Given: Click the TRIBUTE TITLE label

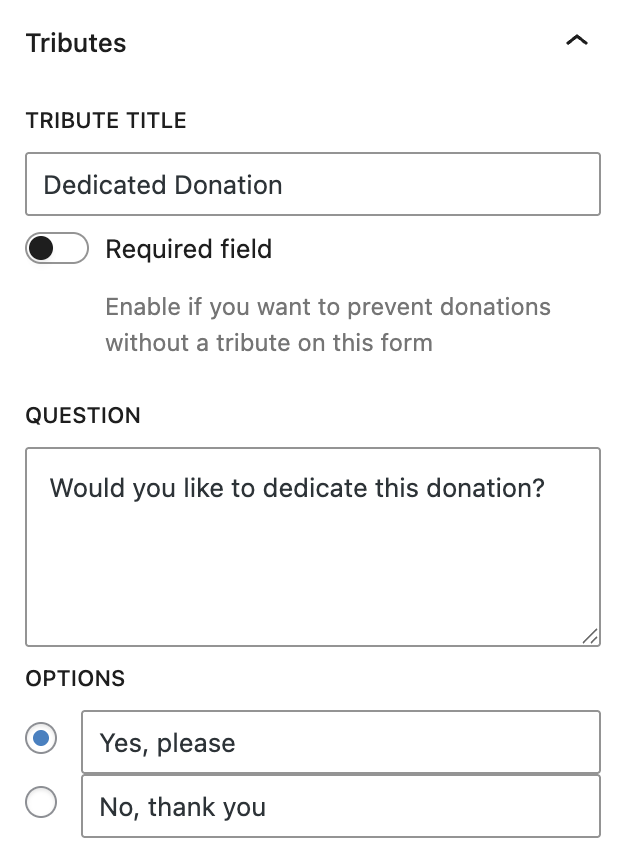Looking at the screenshot, I should [106, 121].
